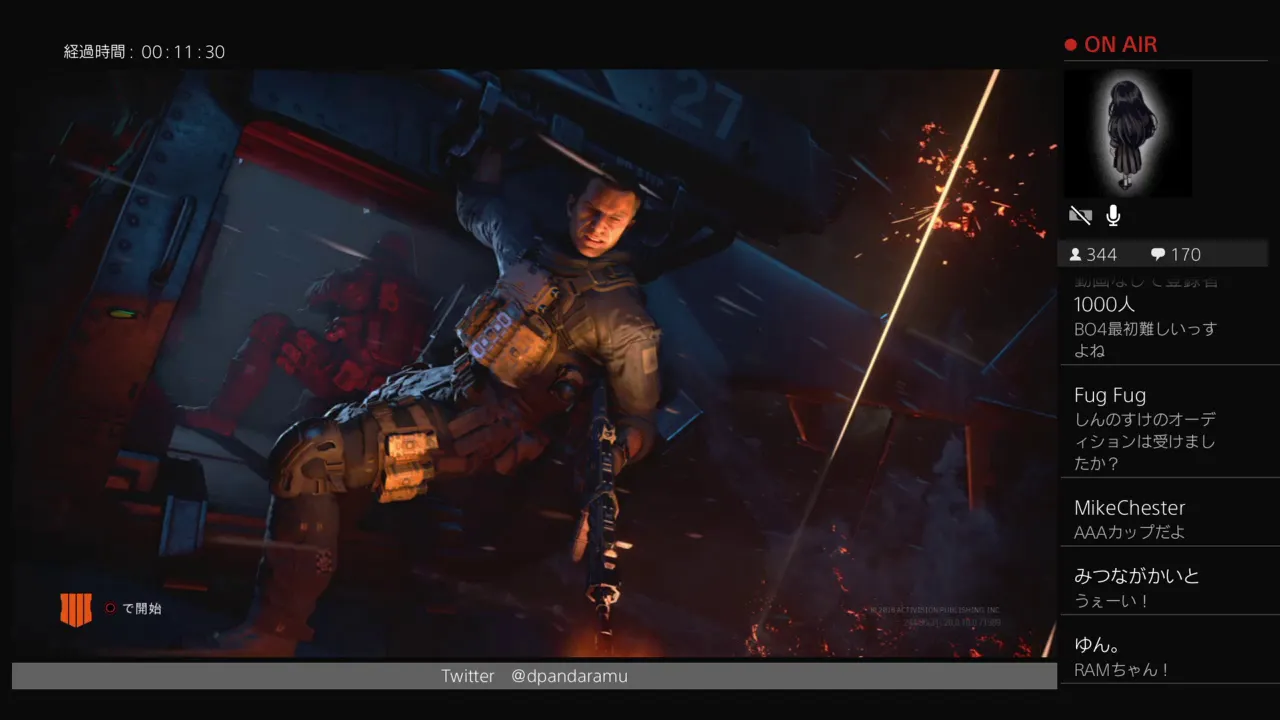Select Fug Fug's comment

tap(1170, 430)
